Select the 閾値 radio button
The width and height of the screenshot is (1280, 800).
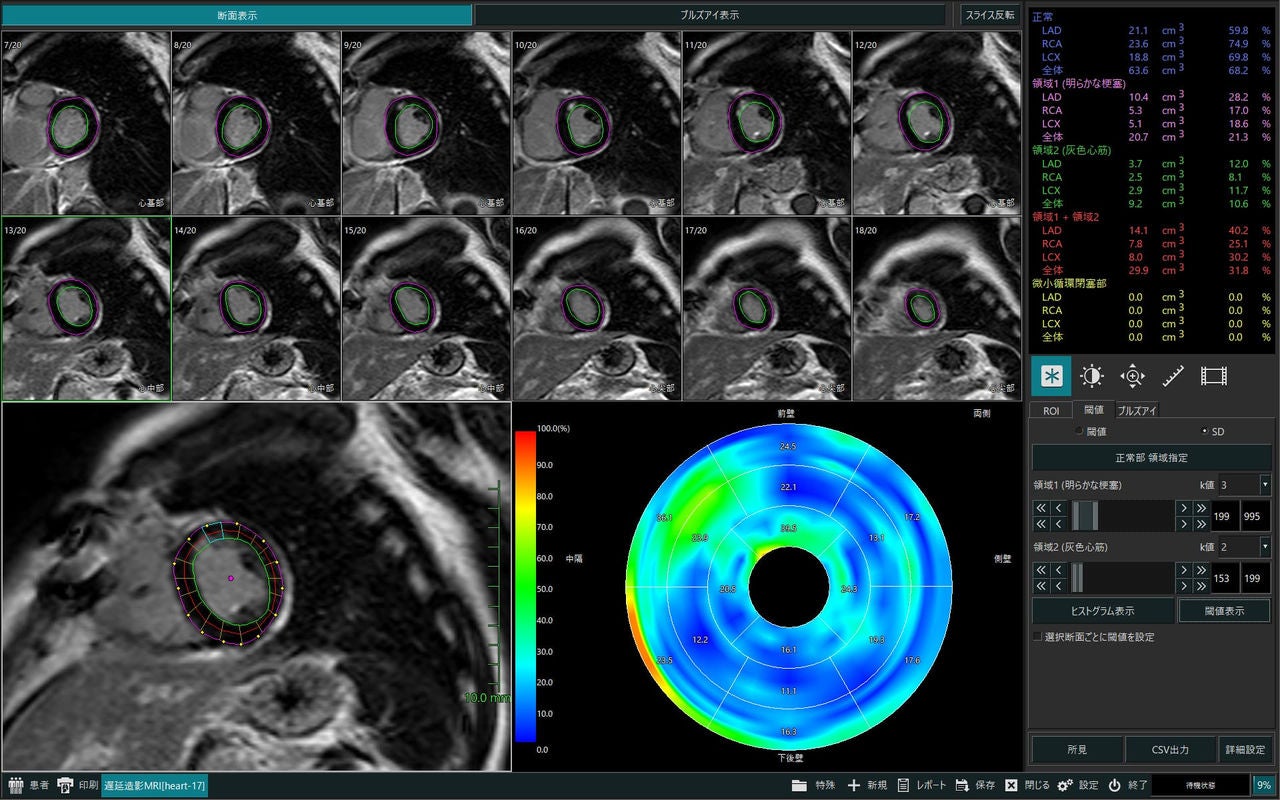coord(1079,431)
